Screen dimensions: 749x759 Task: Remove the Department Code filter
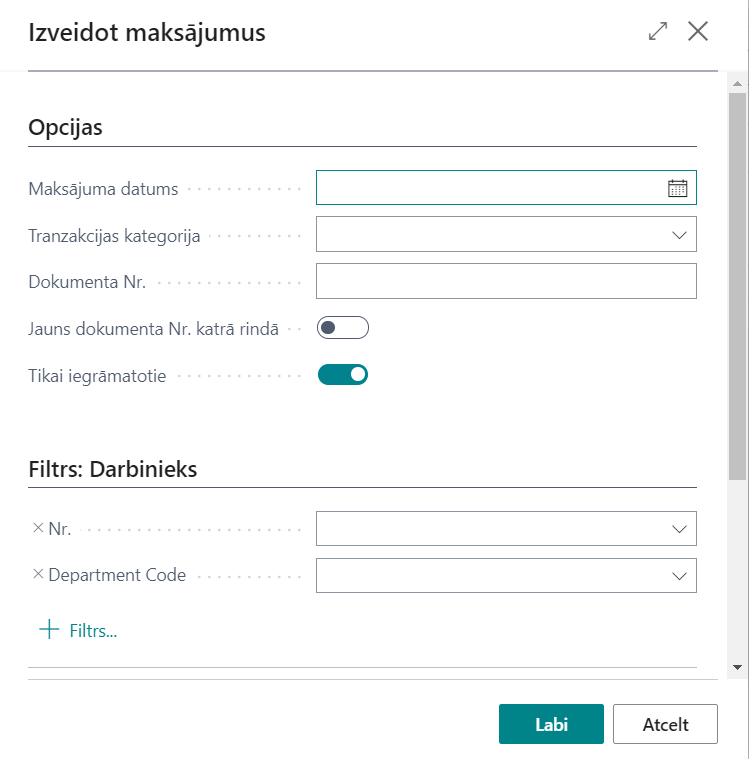[38, 575]
